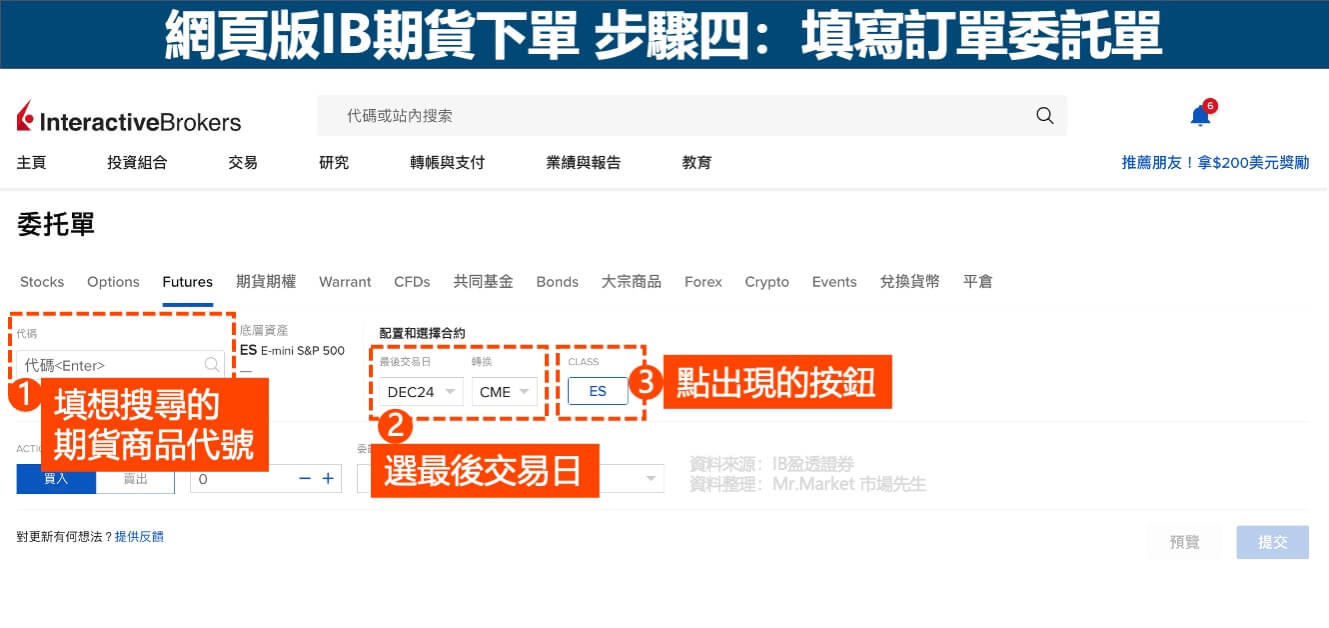The image size is (1329, 628).
Task: Open the 研究 menu
Action: (334, 162)
